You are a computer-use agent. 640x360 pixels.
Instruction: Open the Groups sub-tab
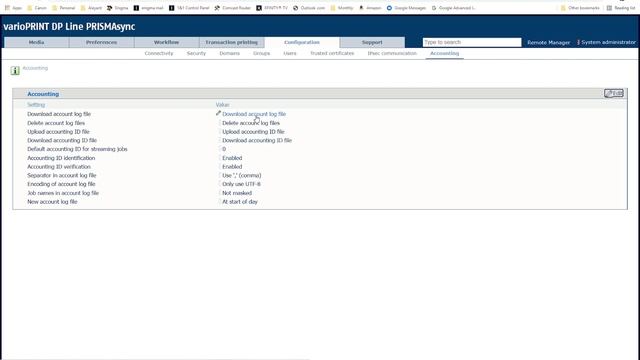point(261,53)
